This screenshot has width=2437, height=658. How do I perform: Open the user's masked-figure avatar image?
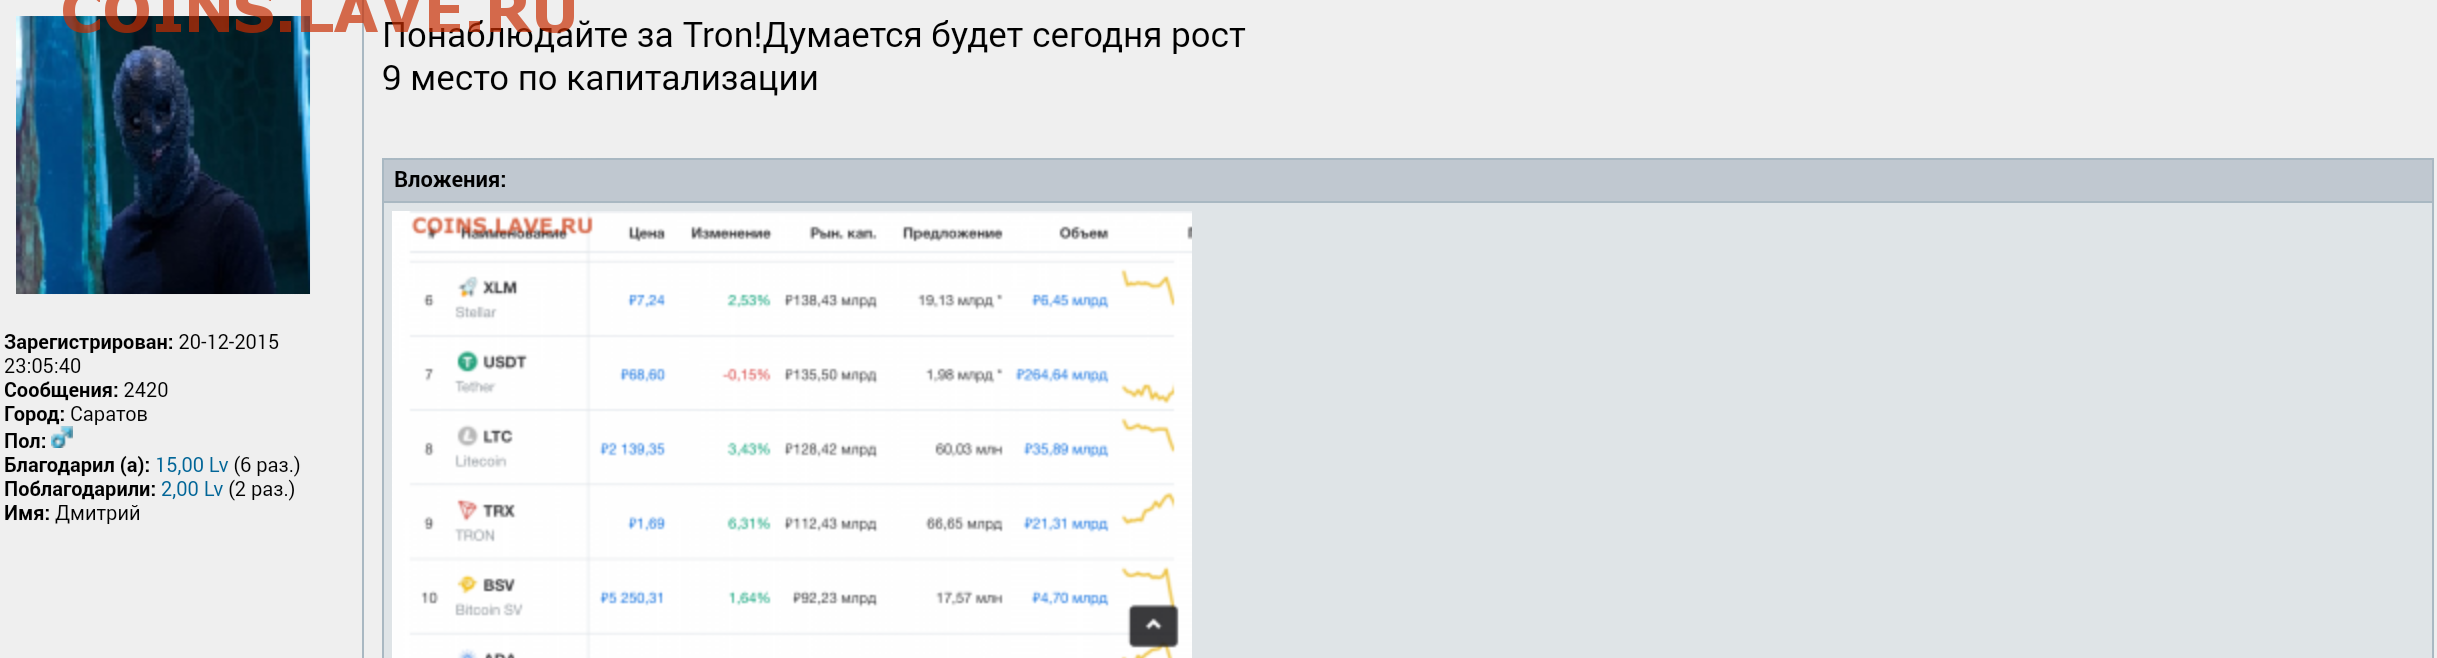coord(163,155)
